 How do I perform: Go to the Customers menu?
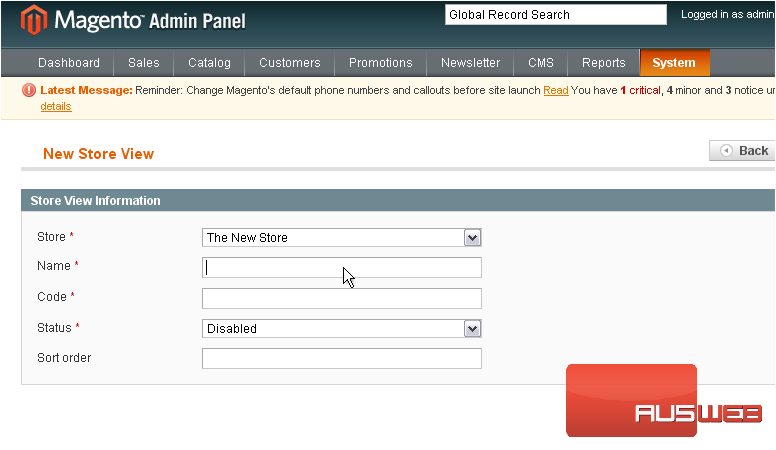289,63
